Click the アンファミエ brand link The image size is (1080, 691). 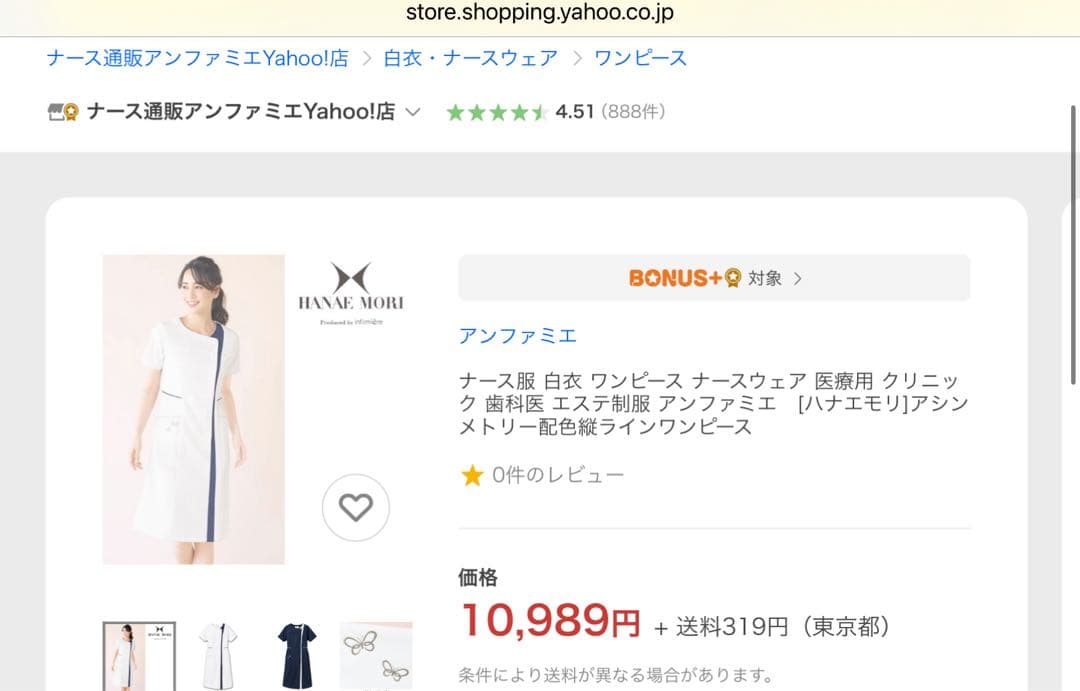[x=517, y=336]
